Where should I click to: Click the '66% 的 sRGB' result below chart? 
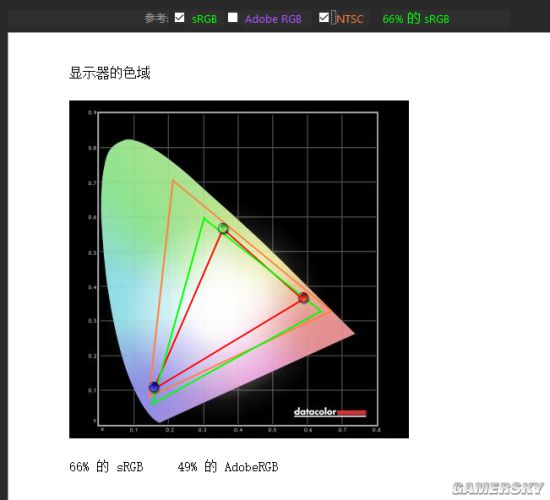pyautogui.click(x=106, y=467)
